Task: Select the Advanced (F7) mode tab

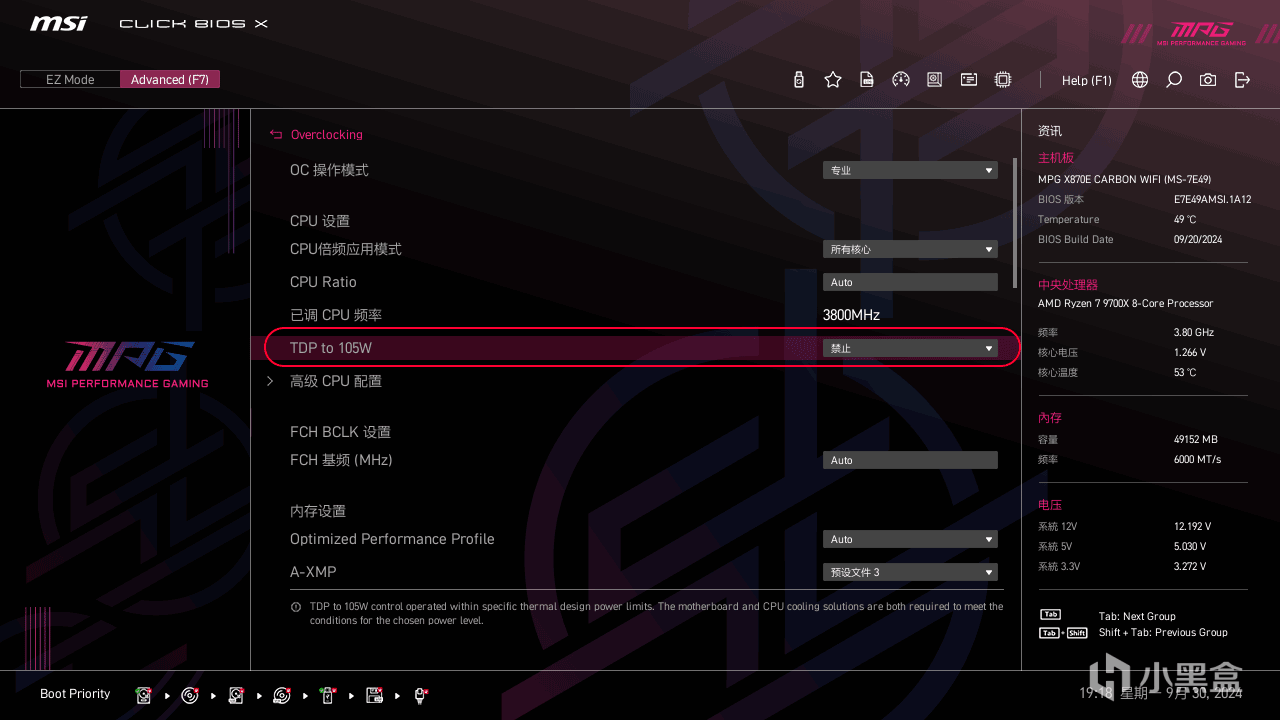Action: click(170, 79)
